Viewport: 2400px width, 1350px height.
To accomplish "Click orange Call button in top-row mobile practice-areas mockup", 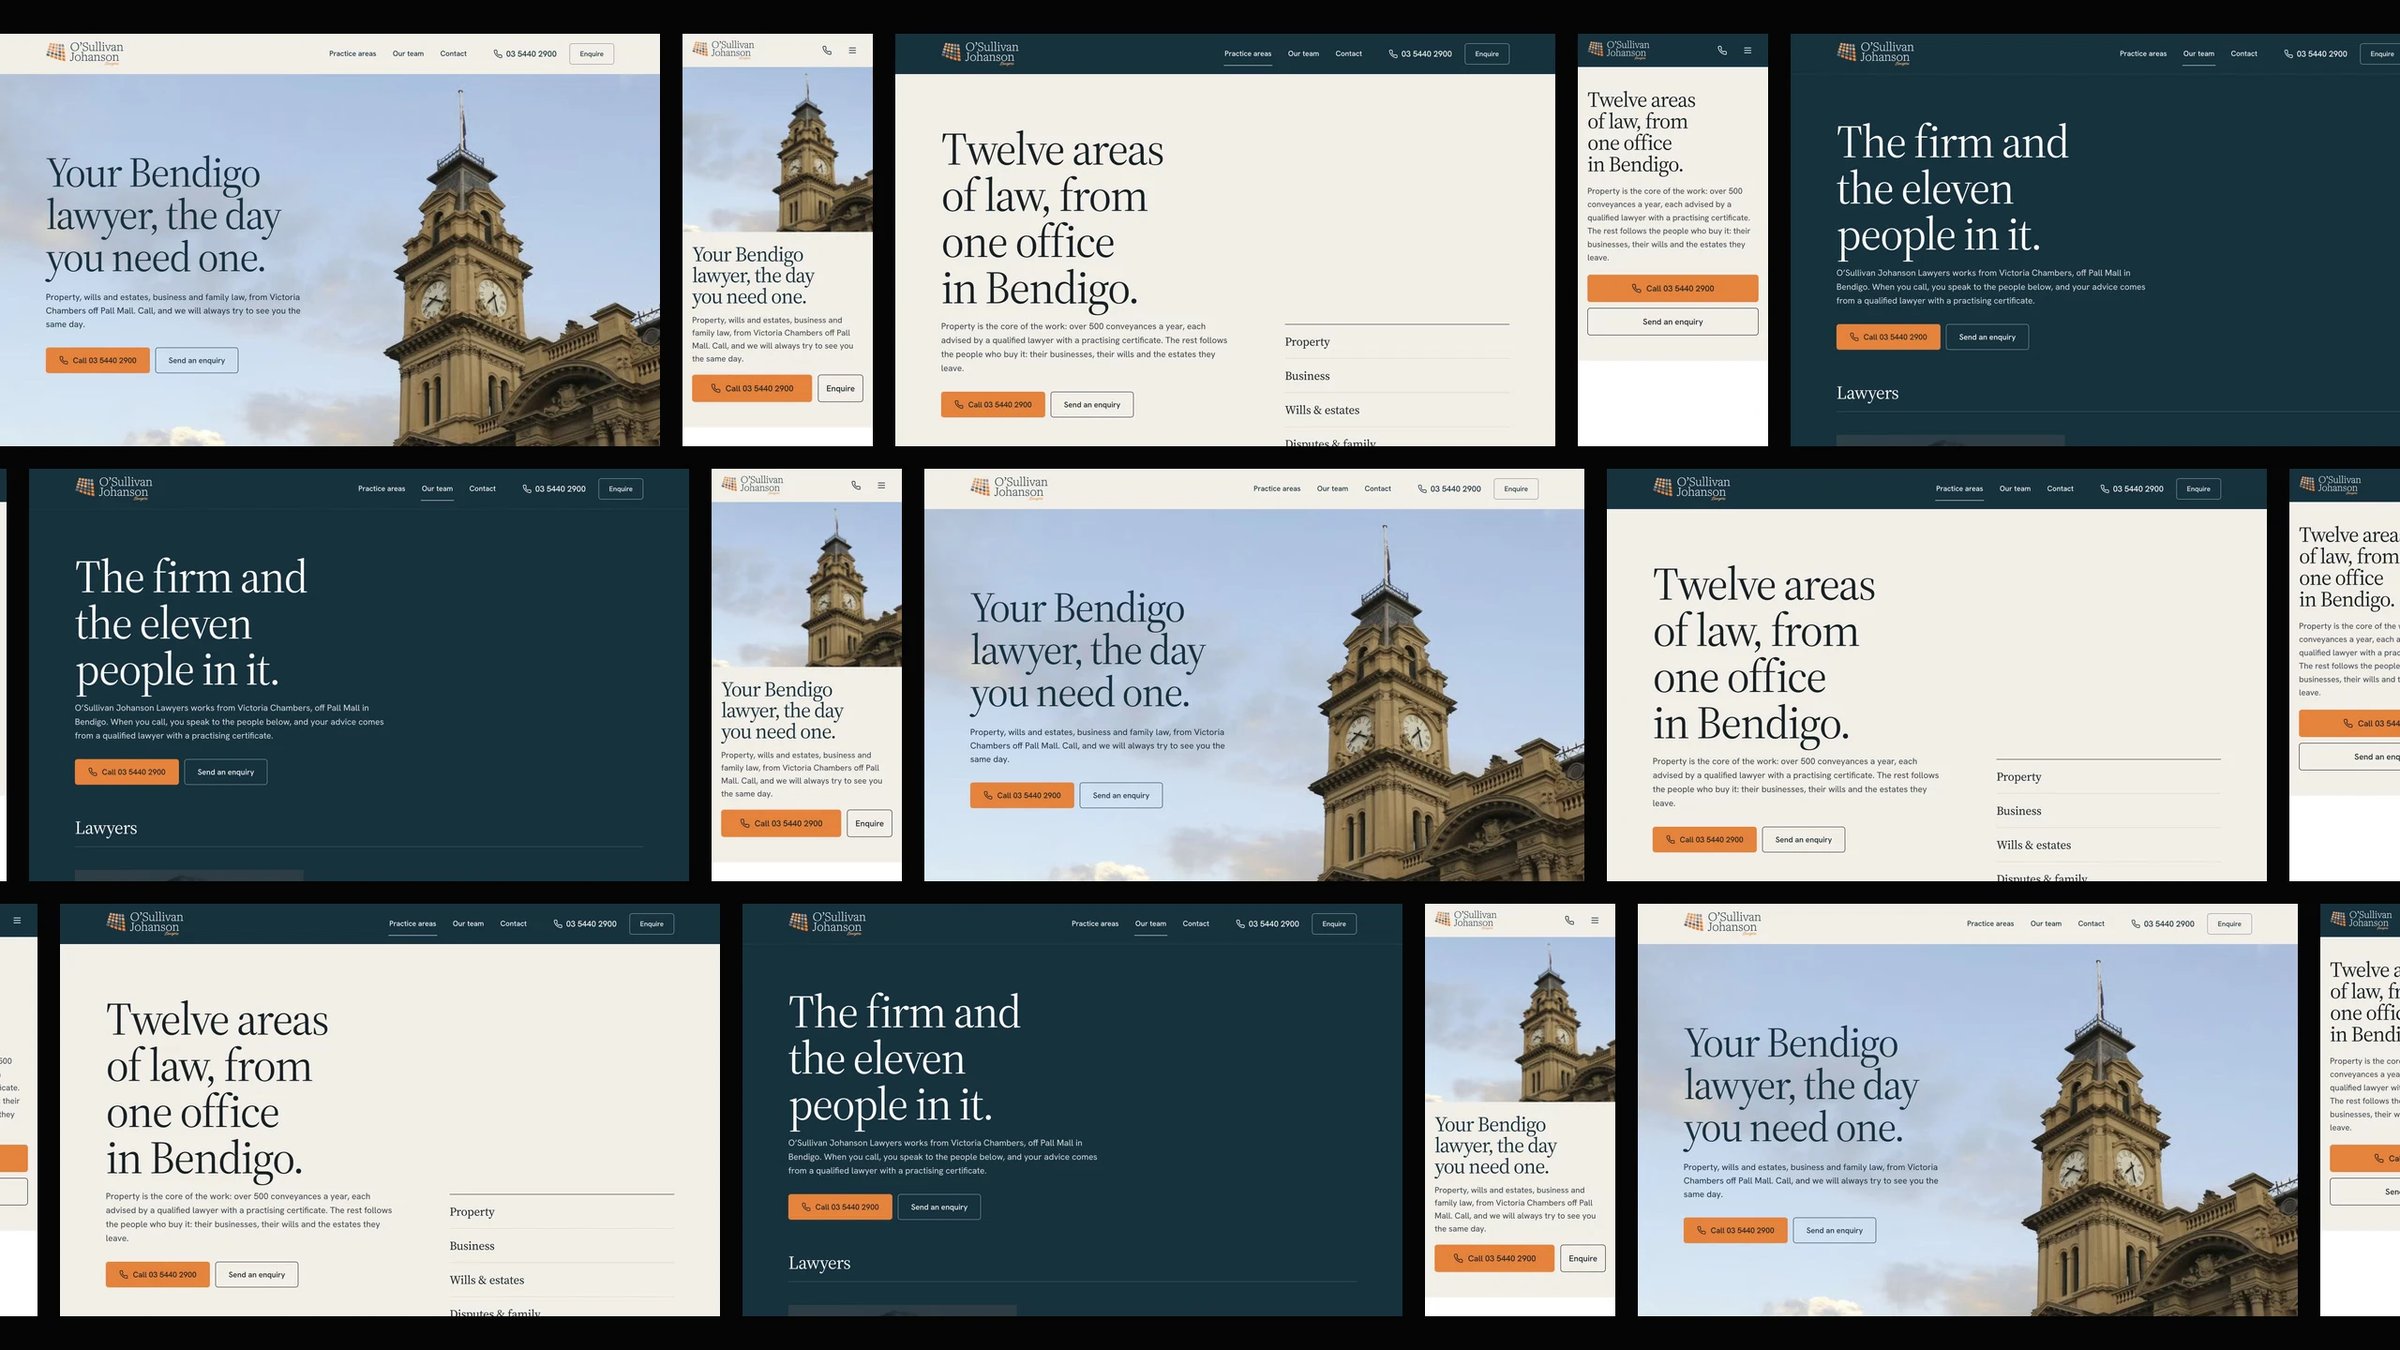I will point(1672,288).
